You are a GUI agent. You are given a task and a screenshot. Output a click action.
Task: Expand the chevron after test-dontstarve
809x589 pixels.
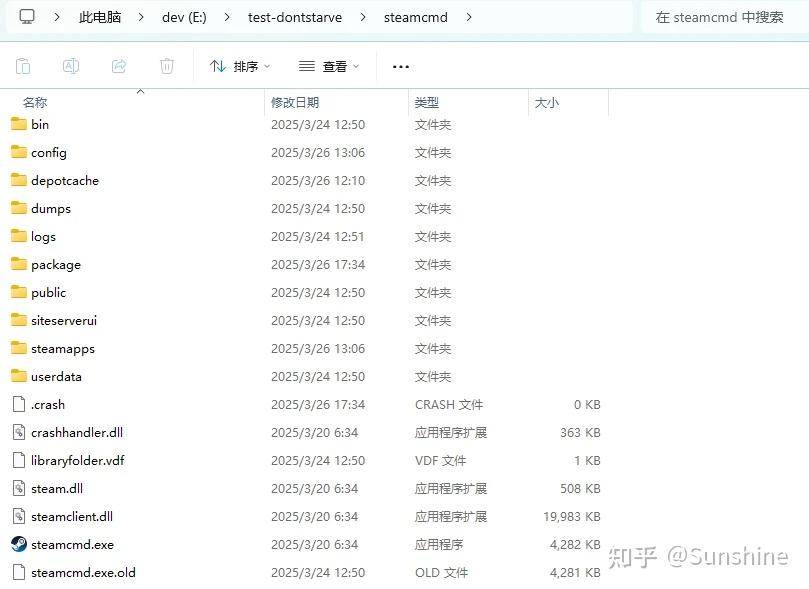[x=363, y=17]
